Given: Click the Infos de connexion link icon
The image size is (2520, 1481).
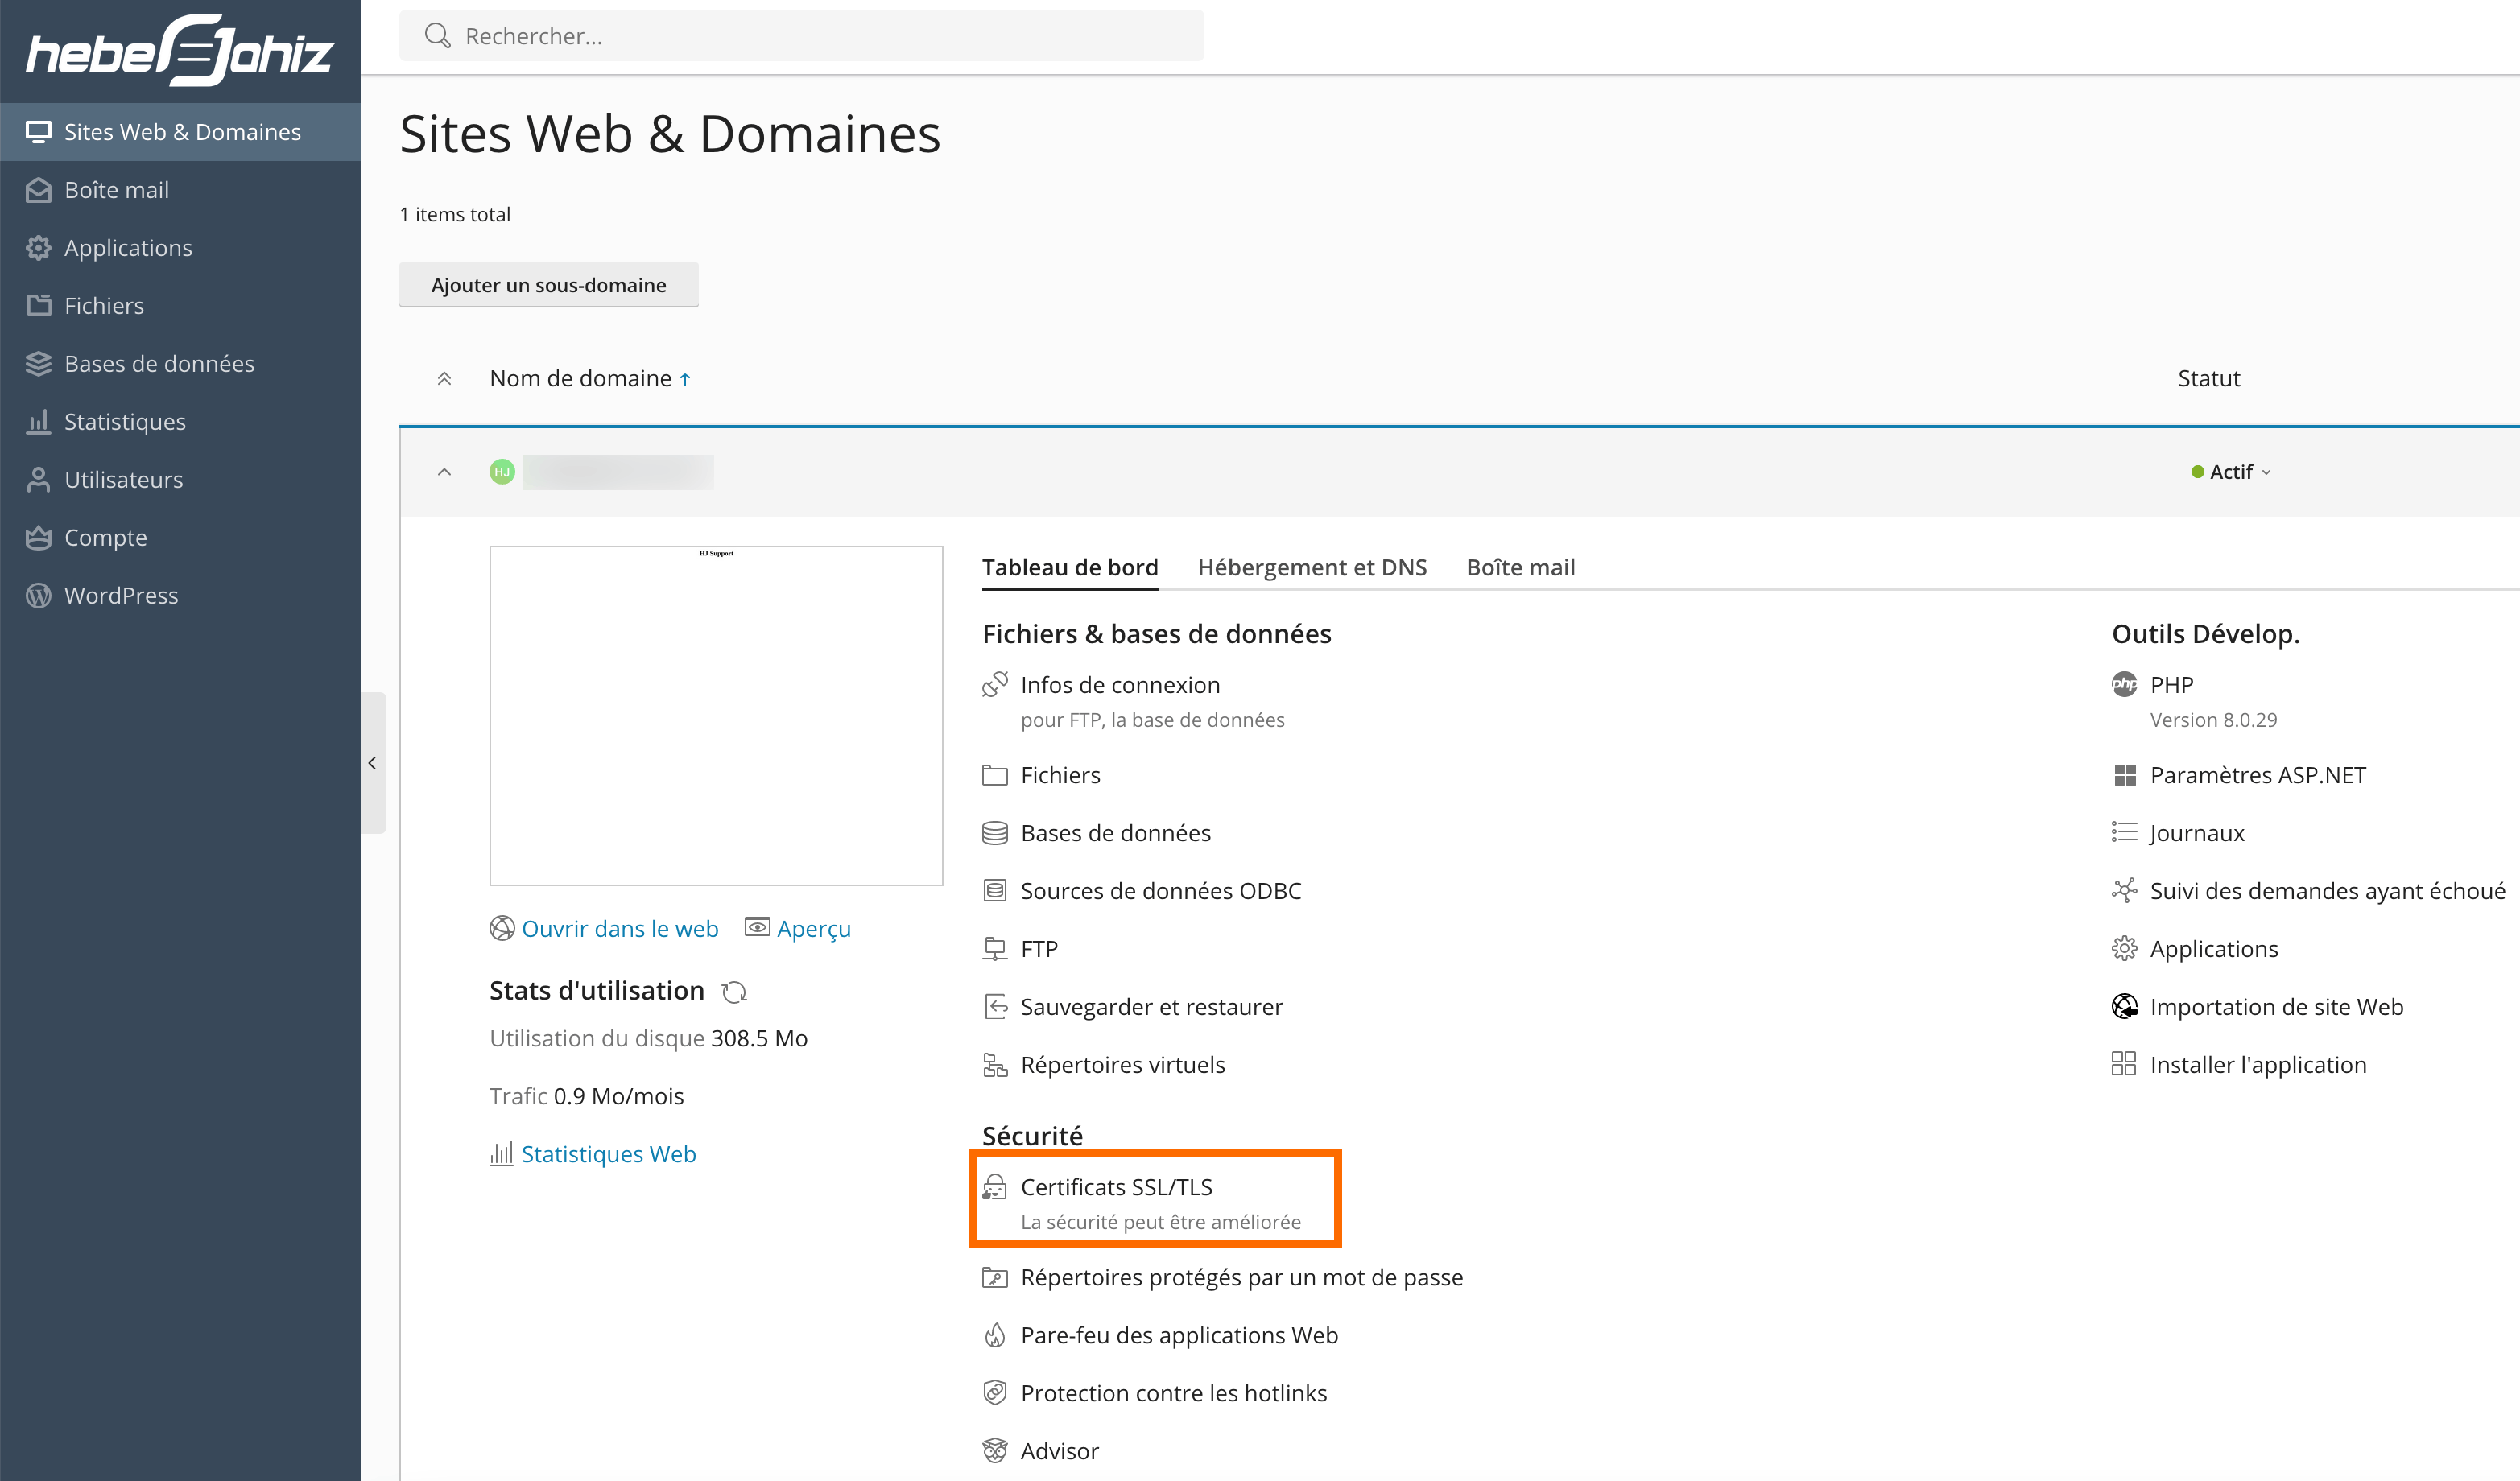Looking at the screenshot, I should pos(995,685).
